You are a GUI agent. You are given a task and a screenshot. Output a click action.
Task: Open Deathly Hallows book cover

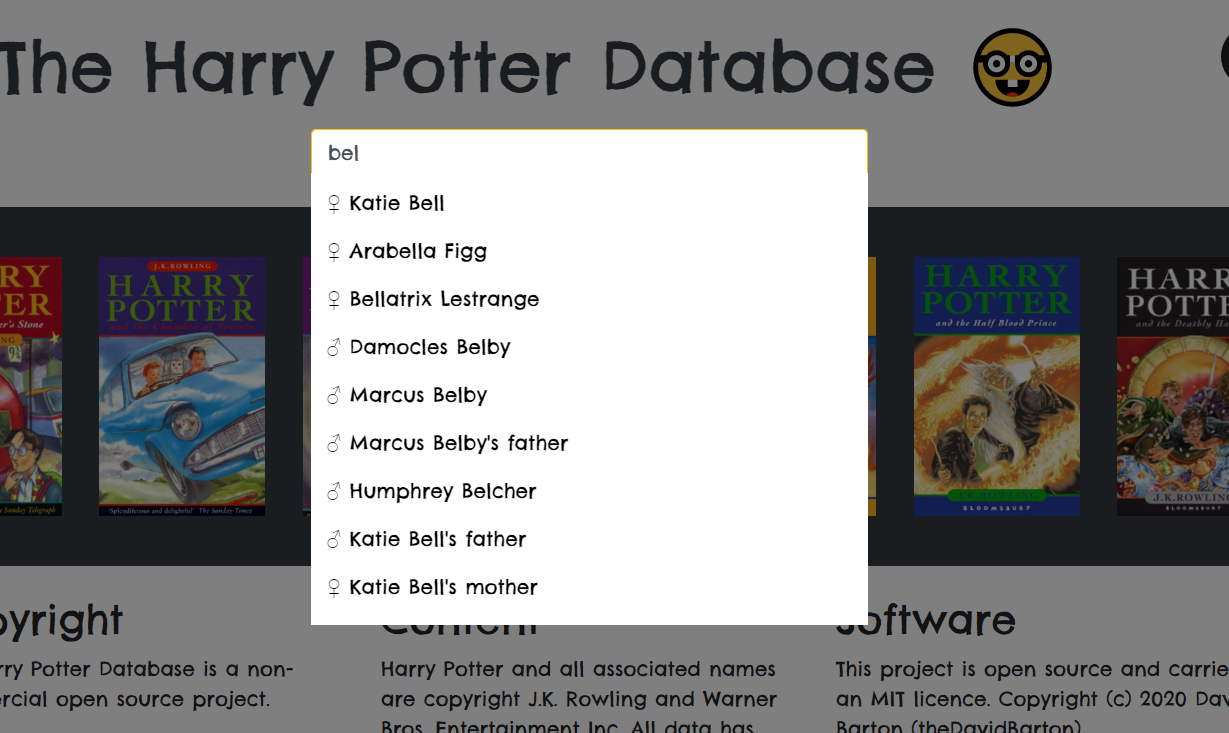tap(1173, 387)
